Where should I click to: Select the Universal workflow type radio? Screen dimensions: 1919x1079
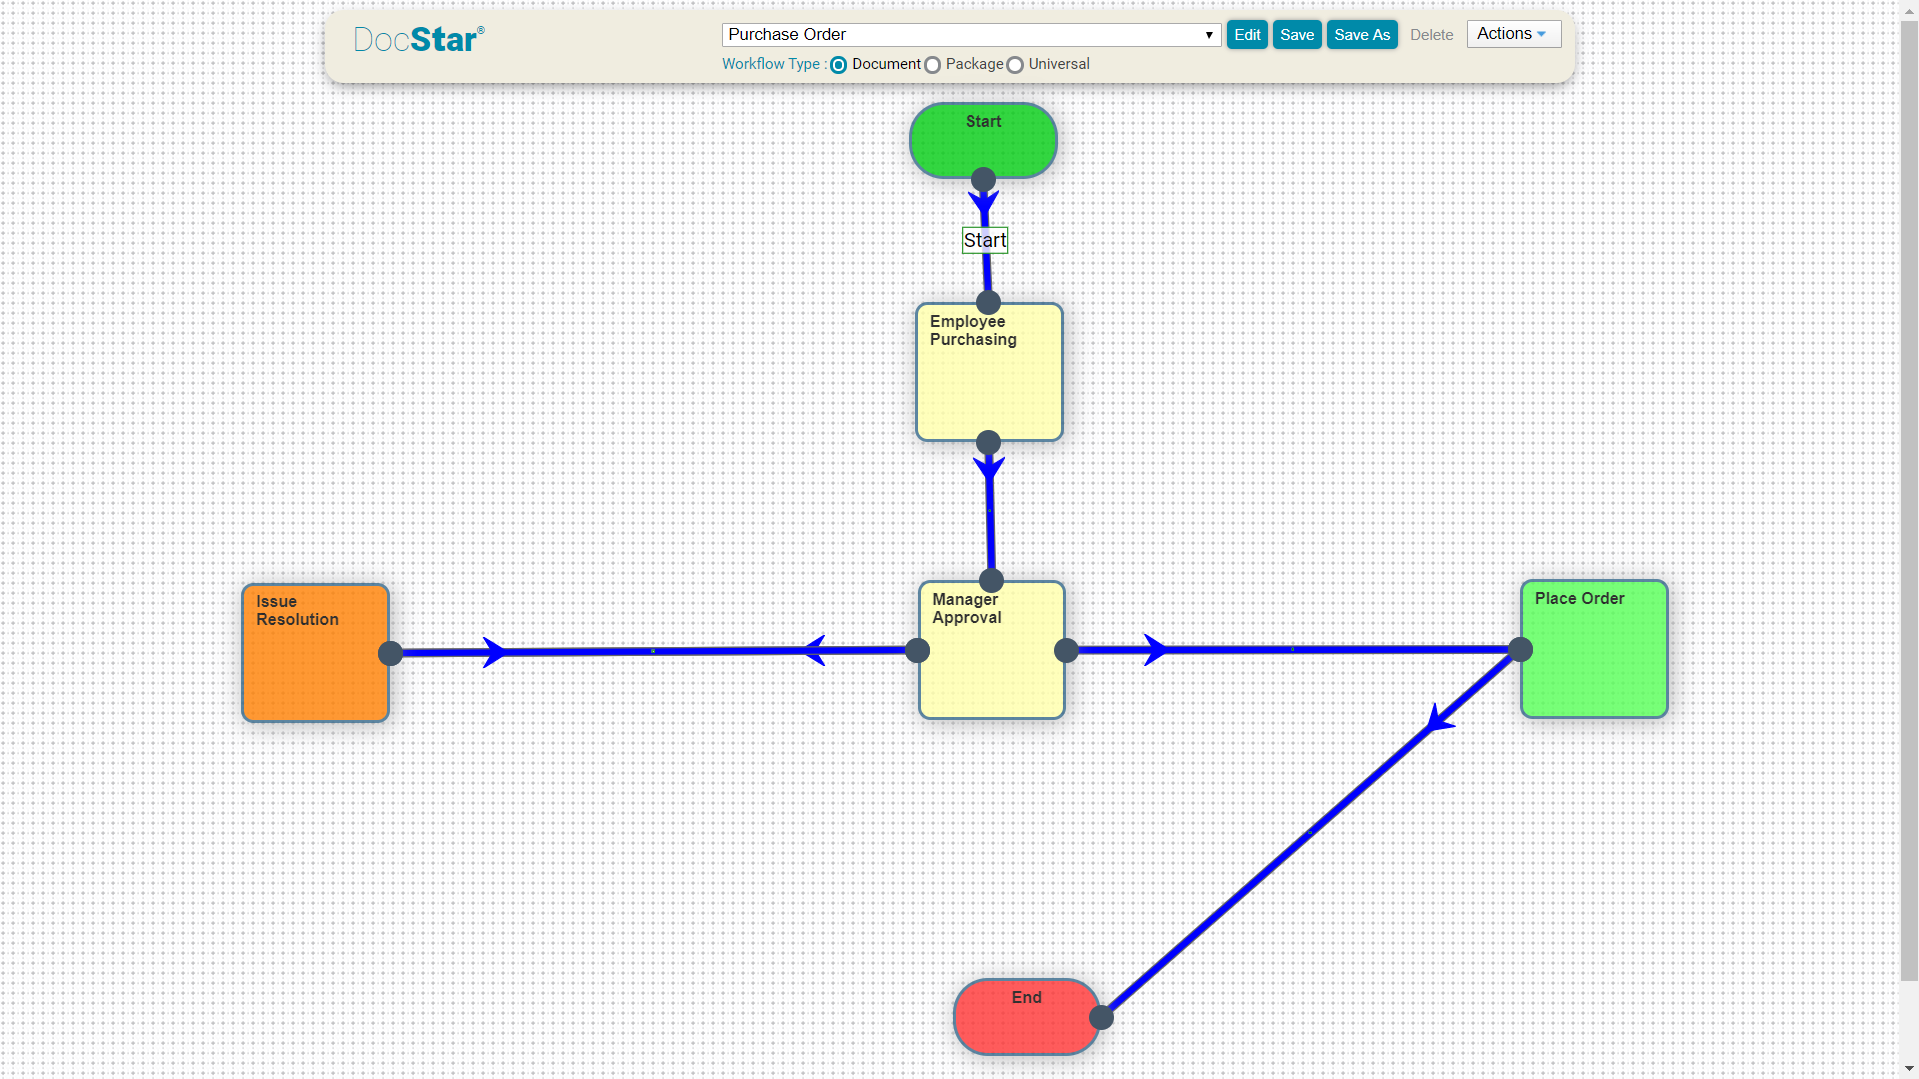click(x=1015, y=65)
